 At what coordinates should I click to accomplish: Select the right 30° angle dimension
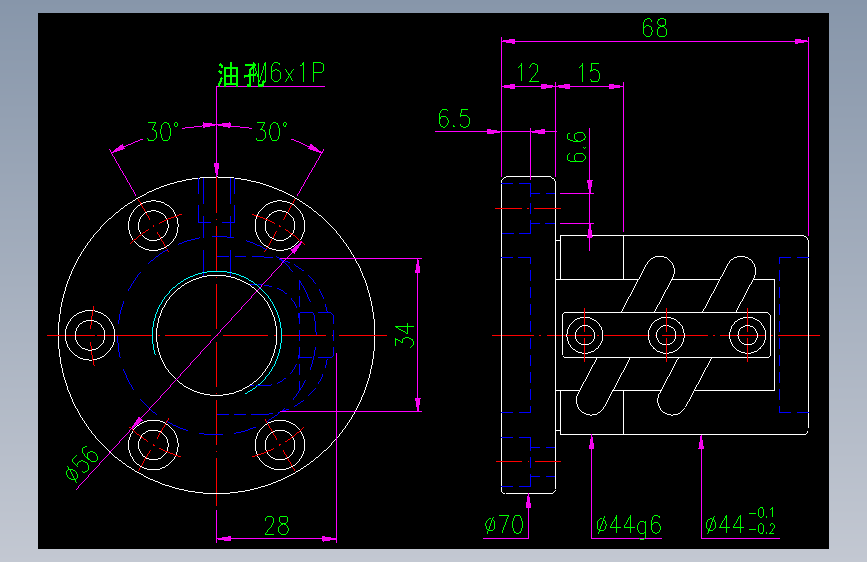click(x=271, y=132)
